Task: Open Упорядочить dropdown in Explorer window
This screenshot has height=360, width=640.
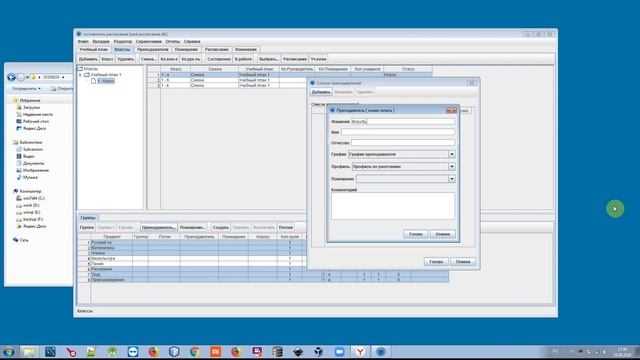Action: (26, 89)
